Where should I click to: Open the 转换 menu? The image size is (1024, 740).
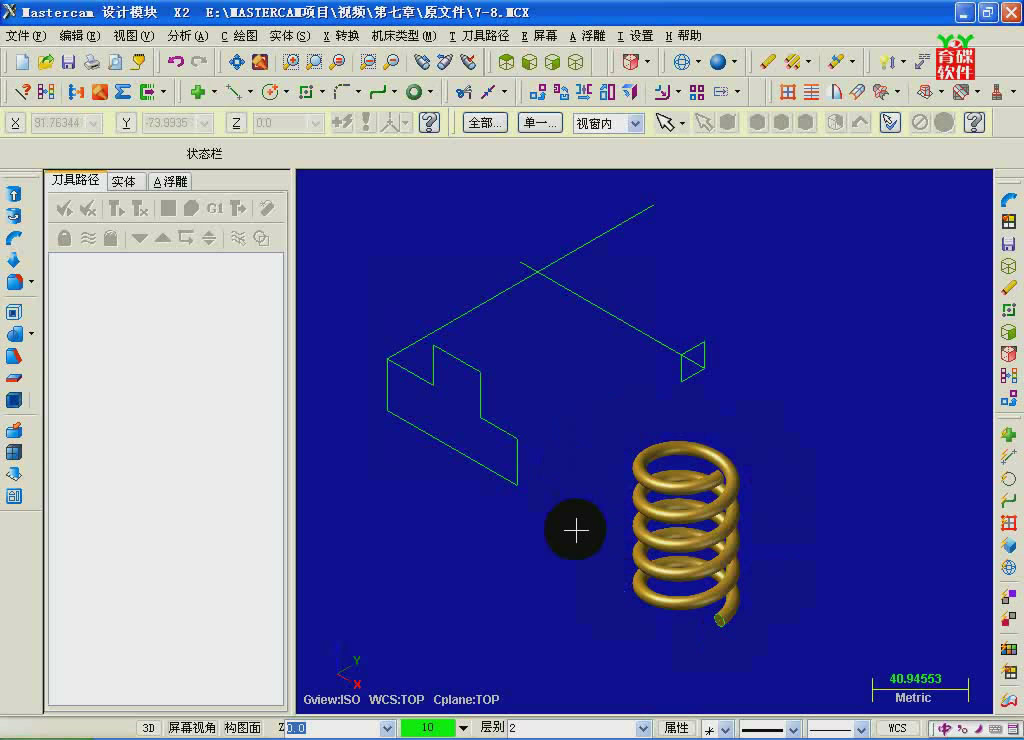[x=341, y=36]
